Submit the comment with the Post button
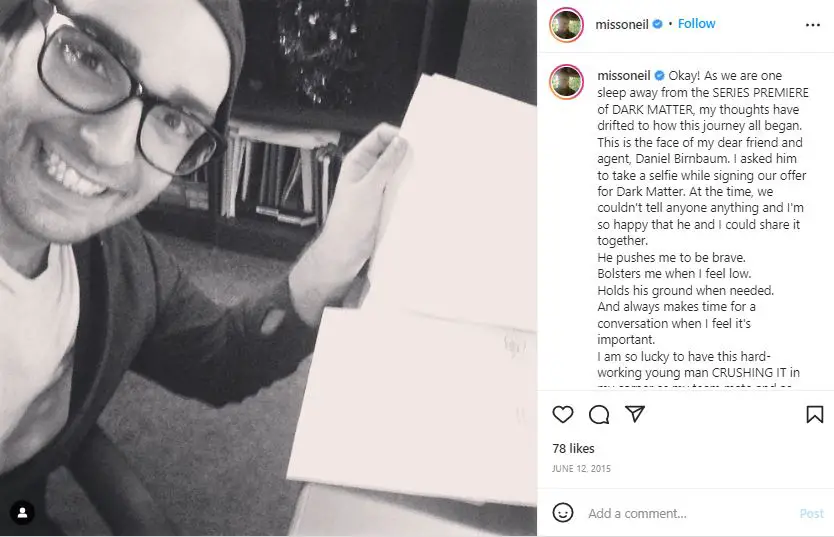This screenshot has width=834, height=537. click(812, 514)
